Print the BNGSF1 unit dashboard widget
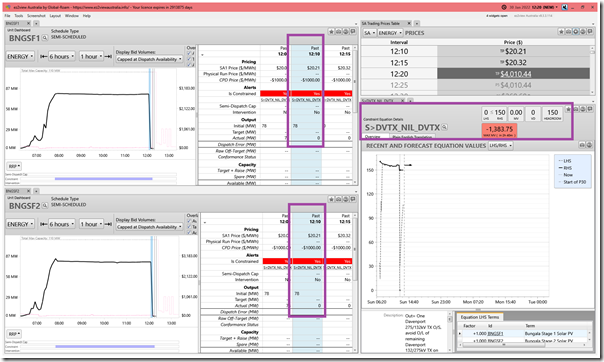Screen dimensions: 604x362 (346, 32)
